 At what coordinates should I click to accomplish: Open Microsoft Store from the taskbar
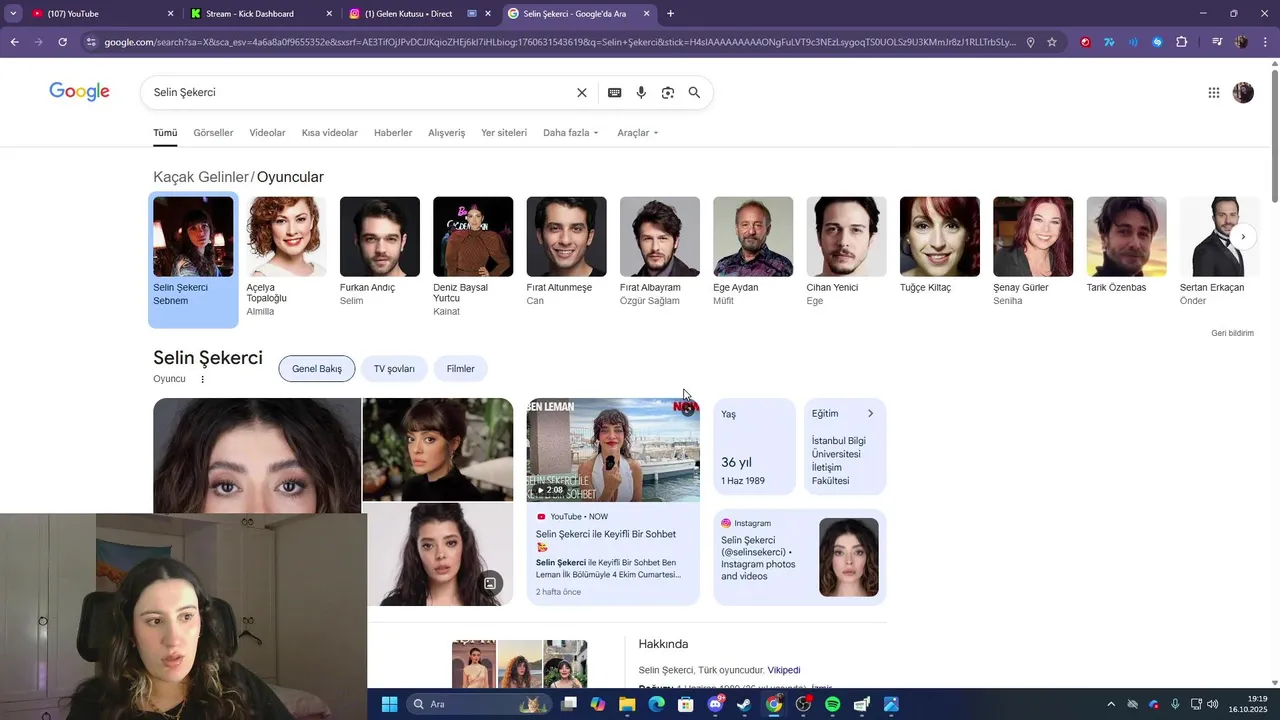coord(686,704)
